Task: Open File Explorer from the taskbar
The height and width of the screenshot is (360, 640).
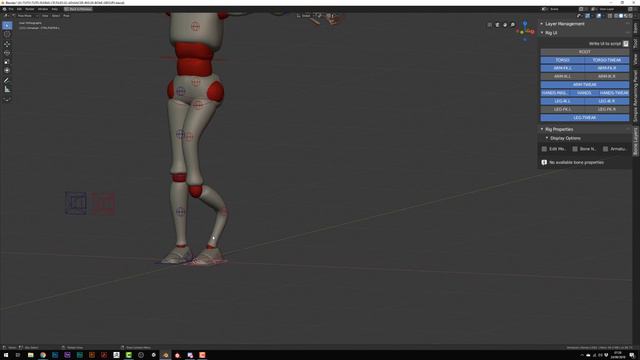Action: (31, 355)
